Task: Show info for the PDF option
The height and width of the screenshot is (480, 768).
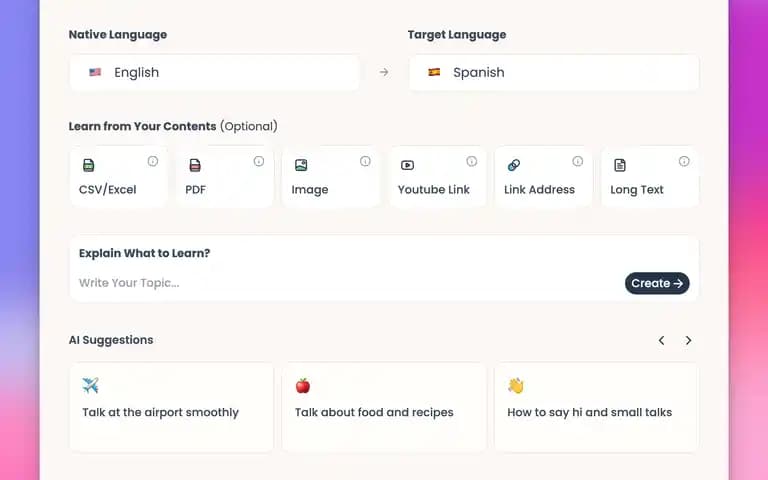Action: coord(259,161)
